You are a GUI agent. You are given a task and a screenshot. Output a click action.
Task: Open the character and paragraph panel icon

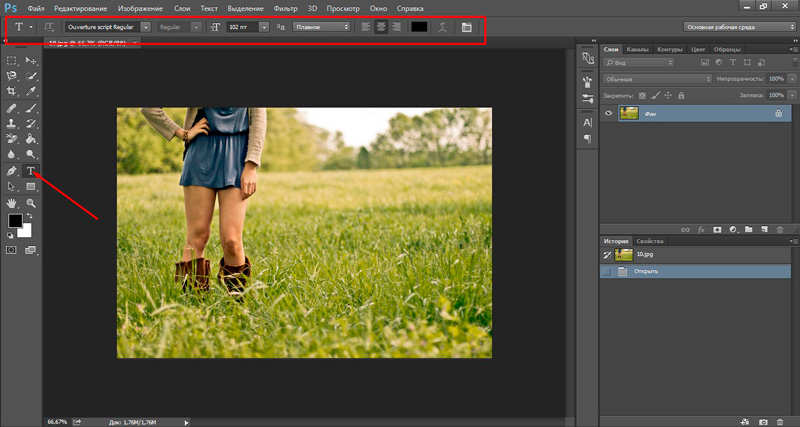click(466, 27)
